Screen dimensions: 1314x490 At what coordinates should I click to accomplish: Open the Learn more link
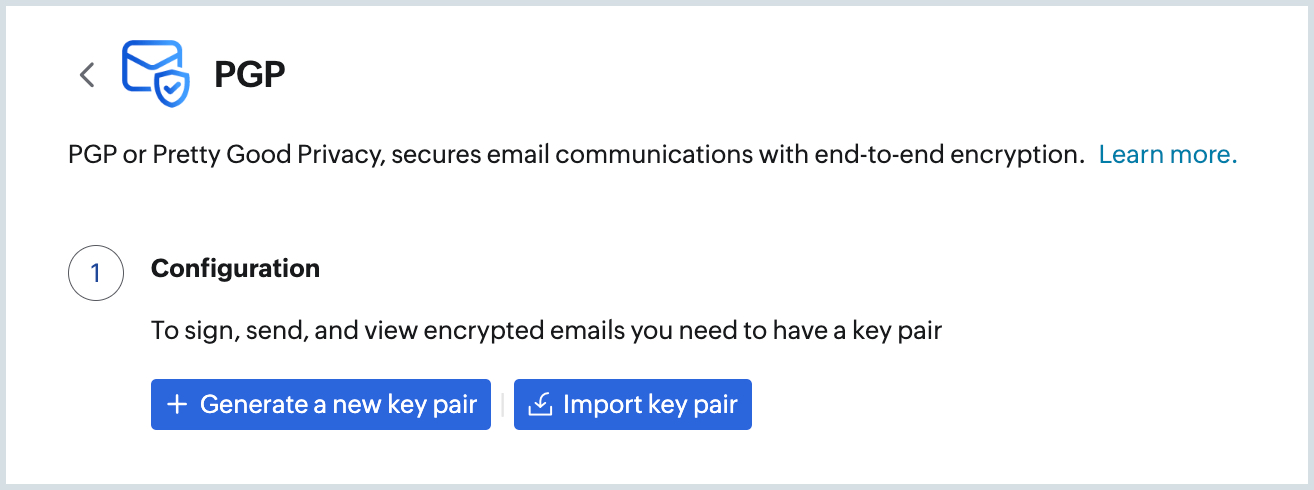(x=1168, y=155)
